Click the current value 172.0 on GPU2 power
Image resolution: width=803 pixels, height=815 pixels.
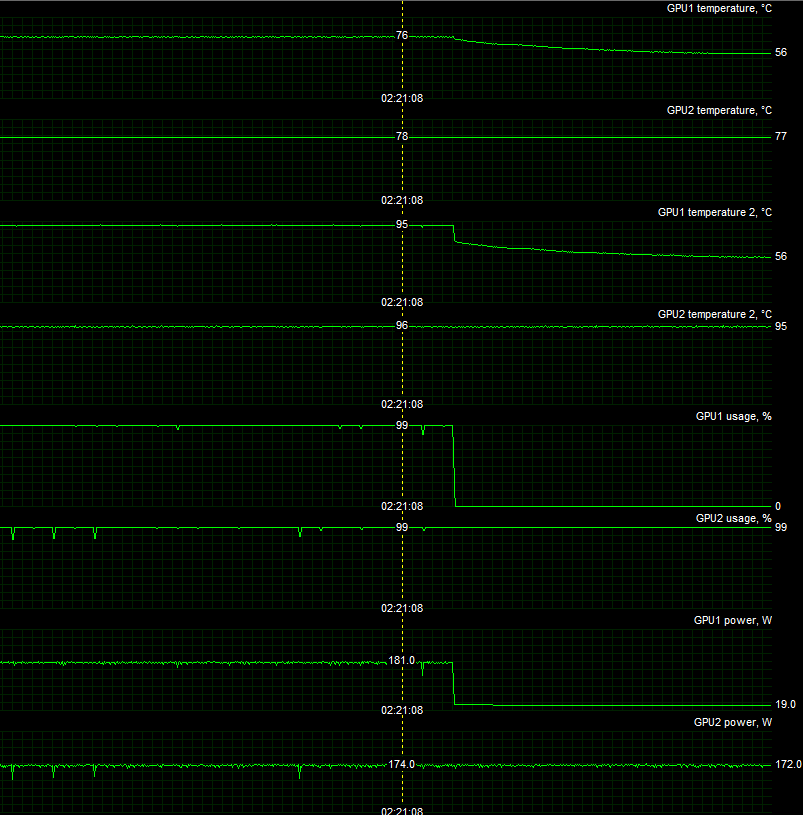tap(787, 765)
